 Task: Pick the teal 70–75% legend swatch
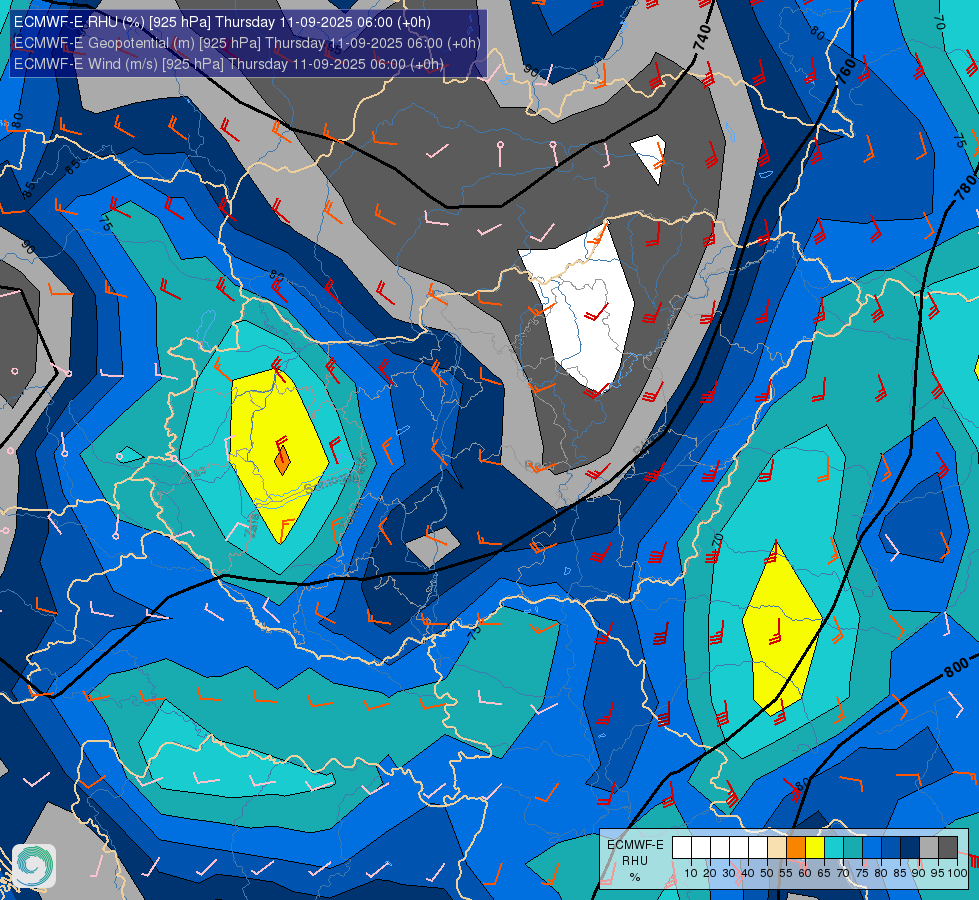[x=853, y=848]
